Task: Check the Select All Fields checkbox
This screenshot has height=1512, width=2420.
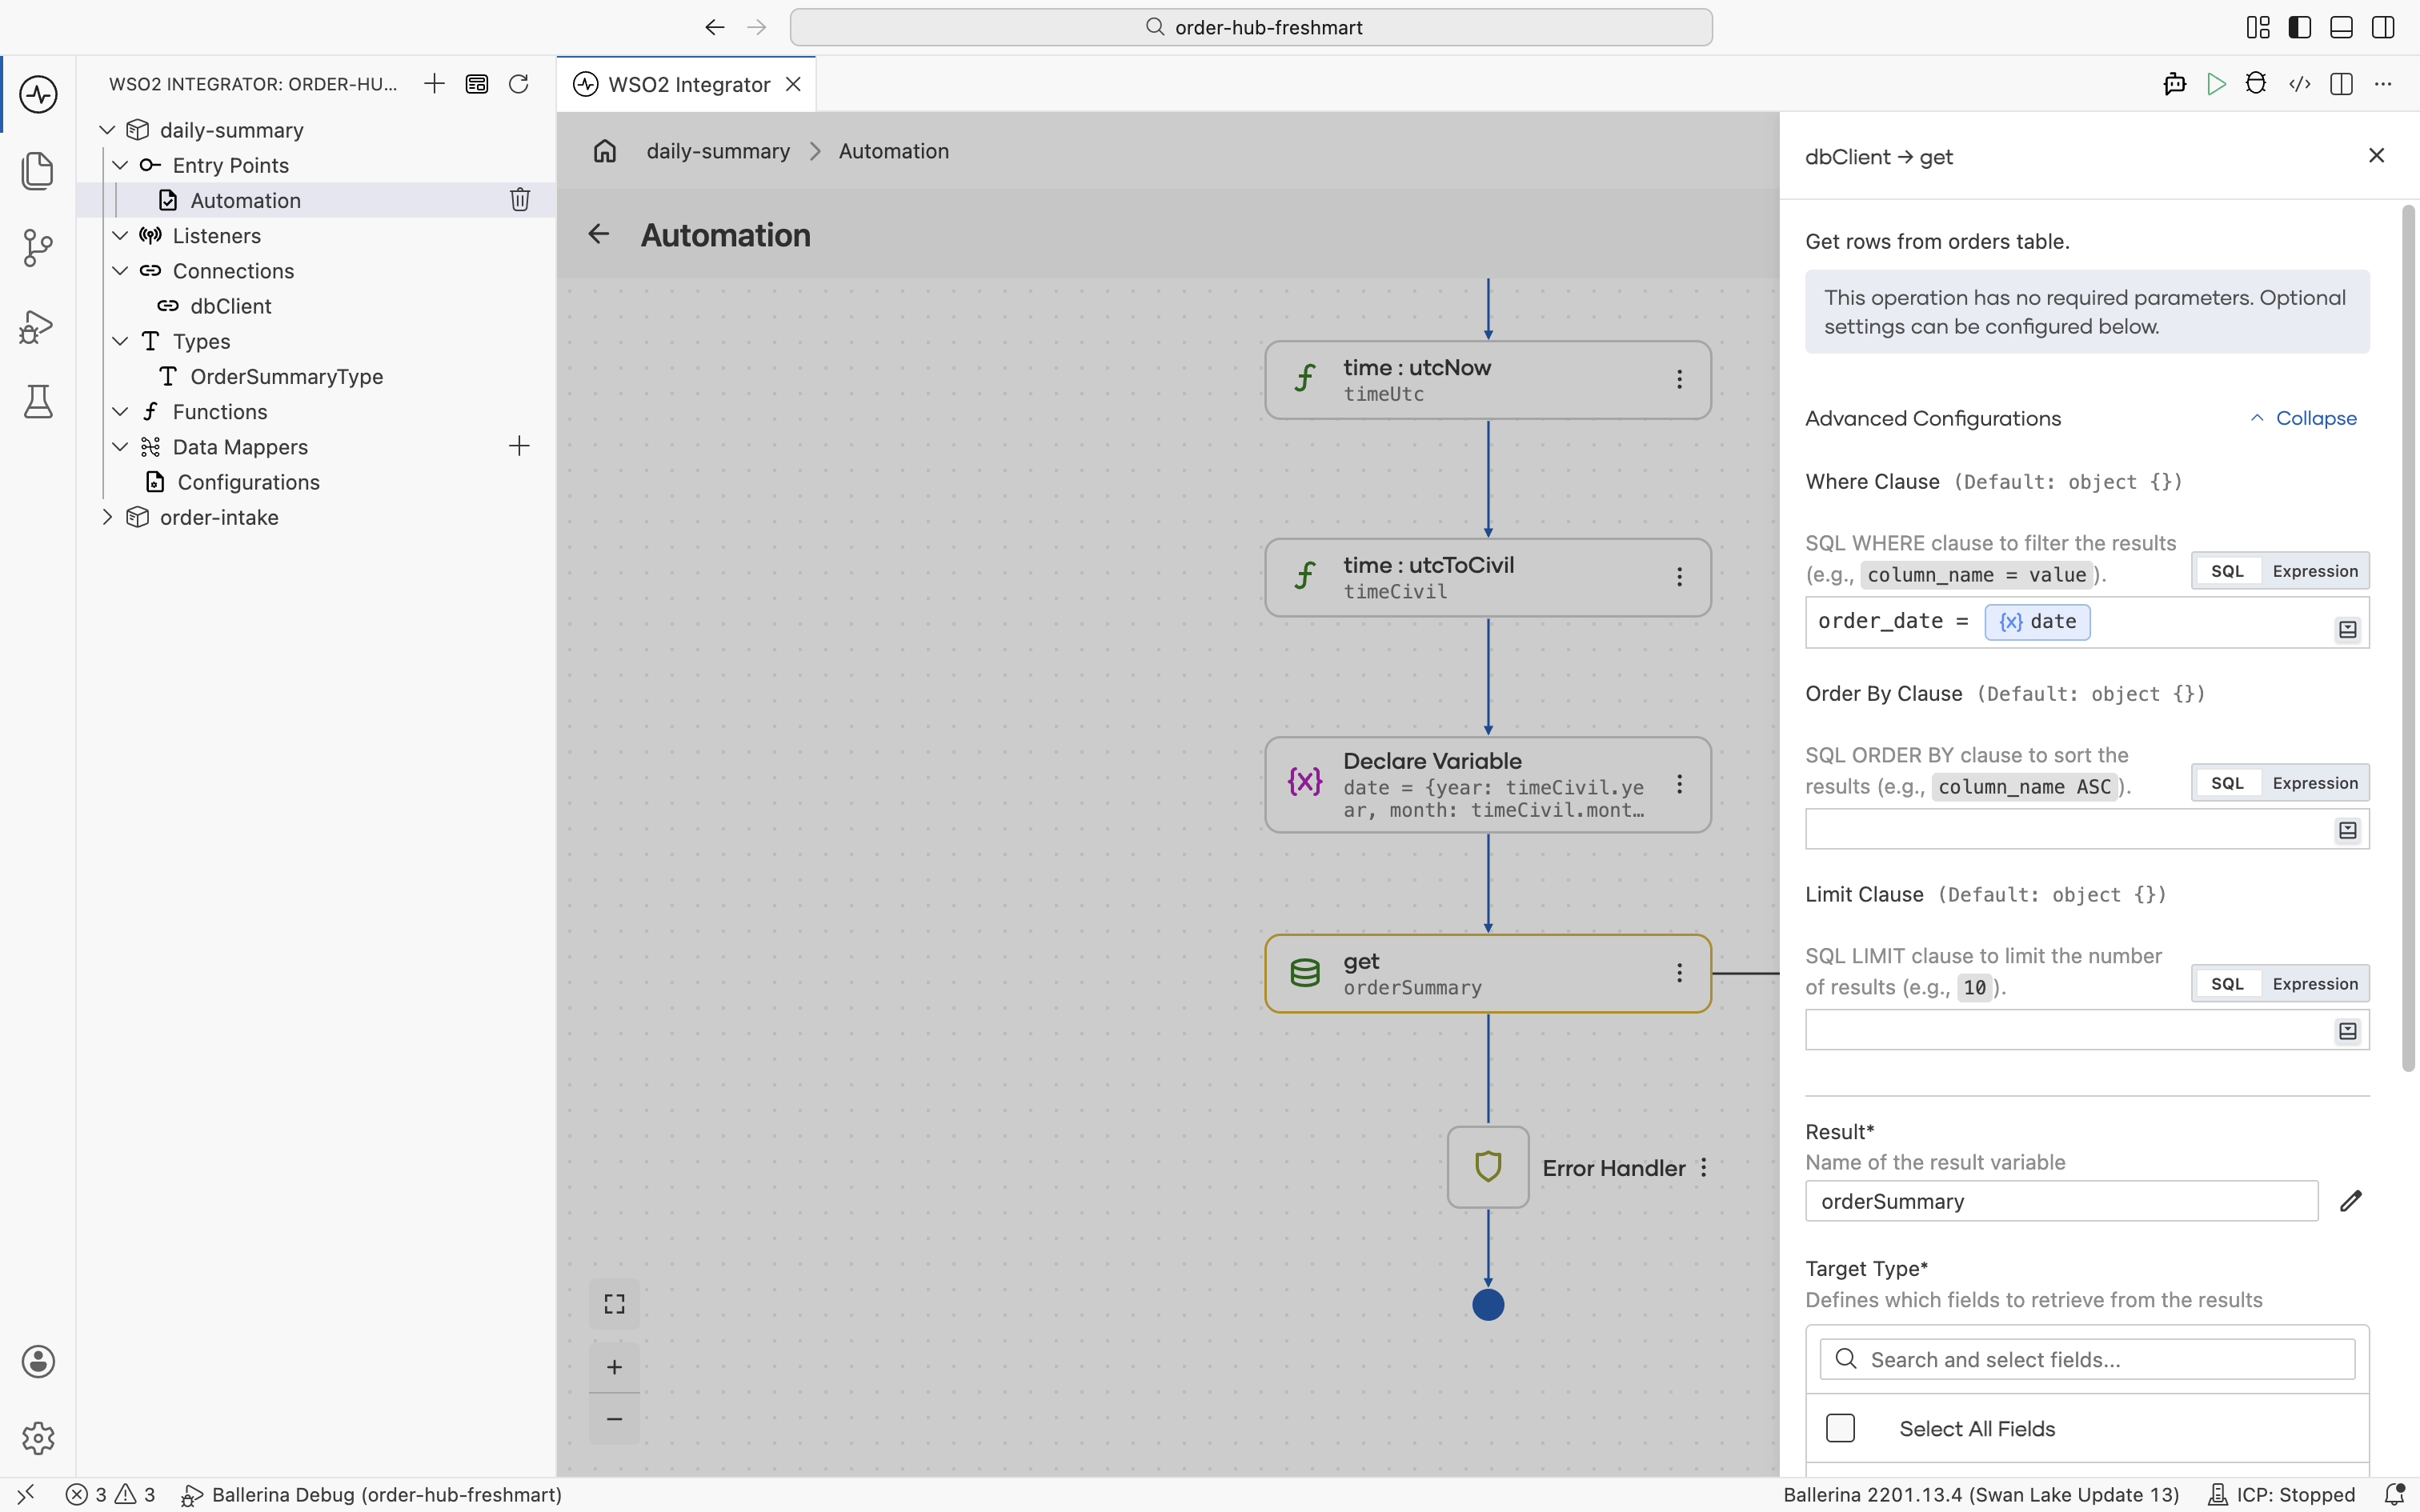Action: tap(1840, 1428)
